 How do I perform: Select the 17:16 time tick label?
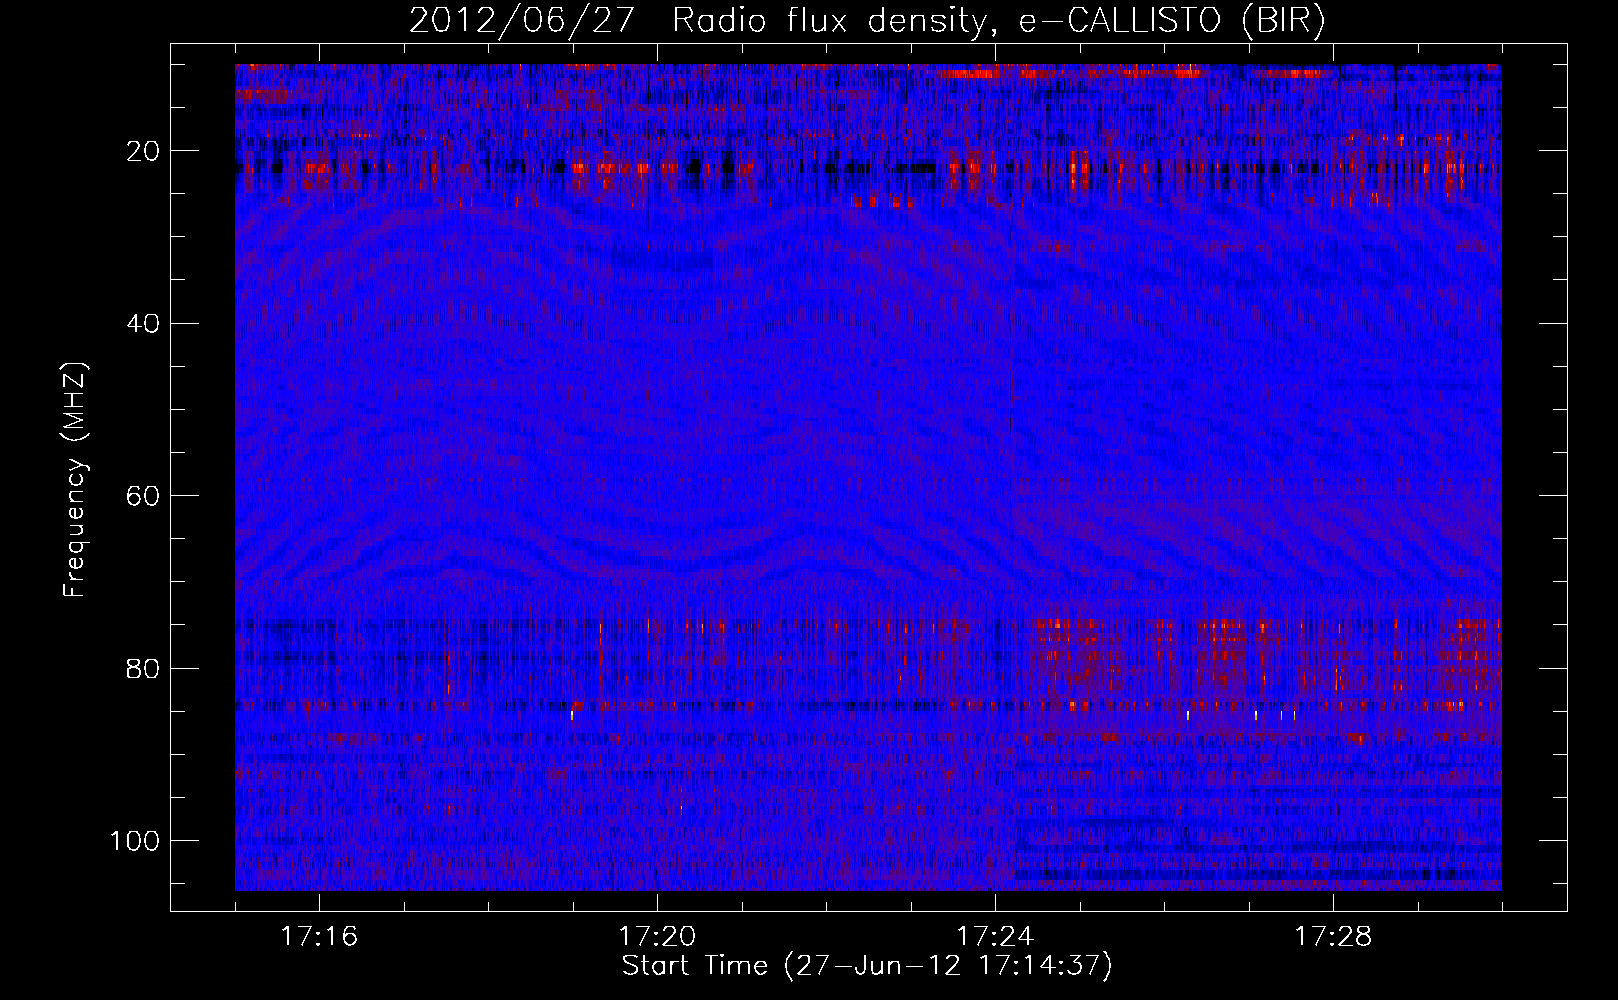(x=319, y=937)
